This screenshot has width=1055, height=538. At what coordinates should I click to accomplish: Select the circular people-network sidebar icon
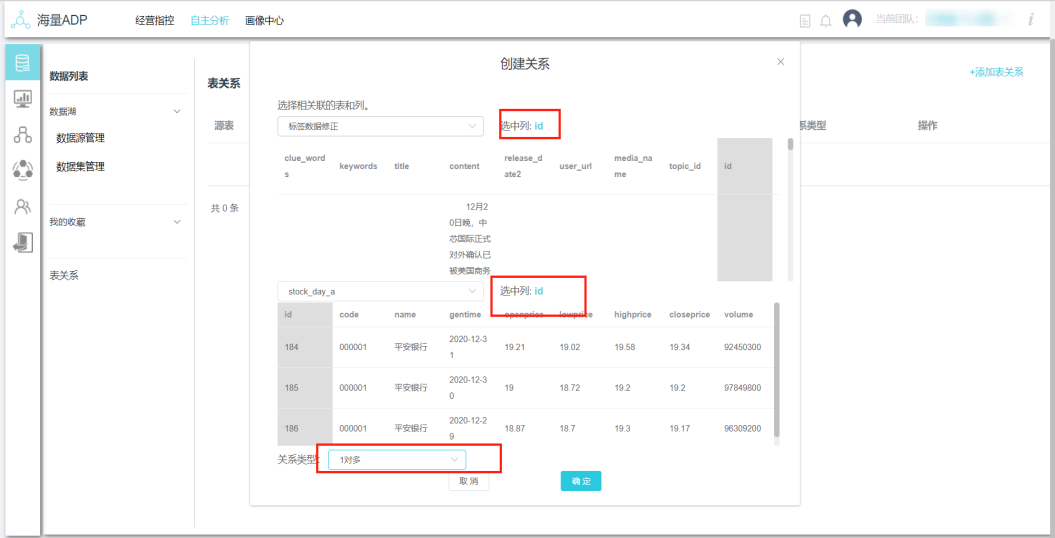pos(22,170)
